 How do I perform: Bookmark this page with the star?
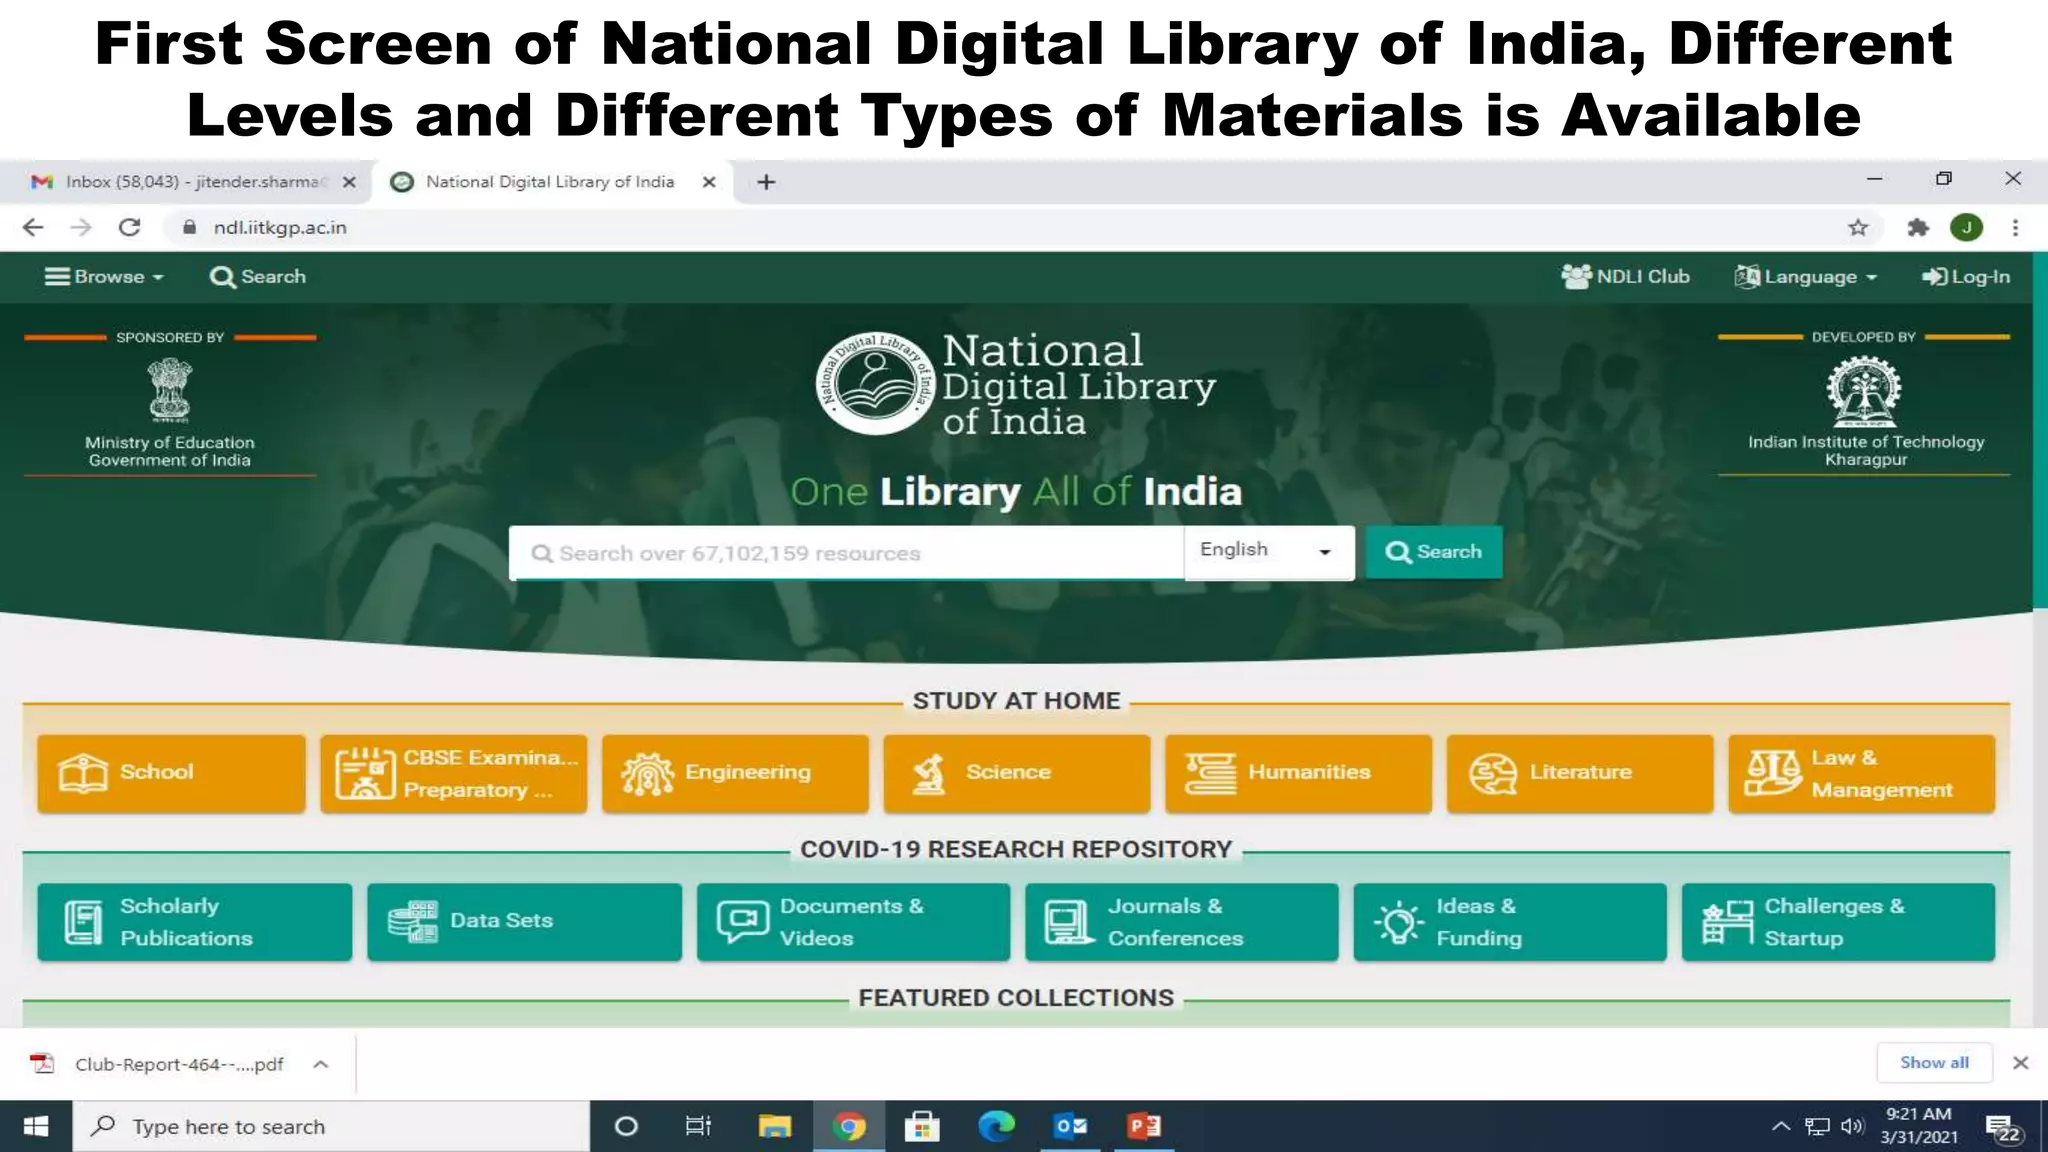pyautogui.click(x=1858, y=228)
